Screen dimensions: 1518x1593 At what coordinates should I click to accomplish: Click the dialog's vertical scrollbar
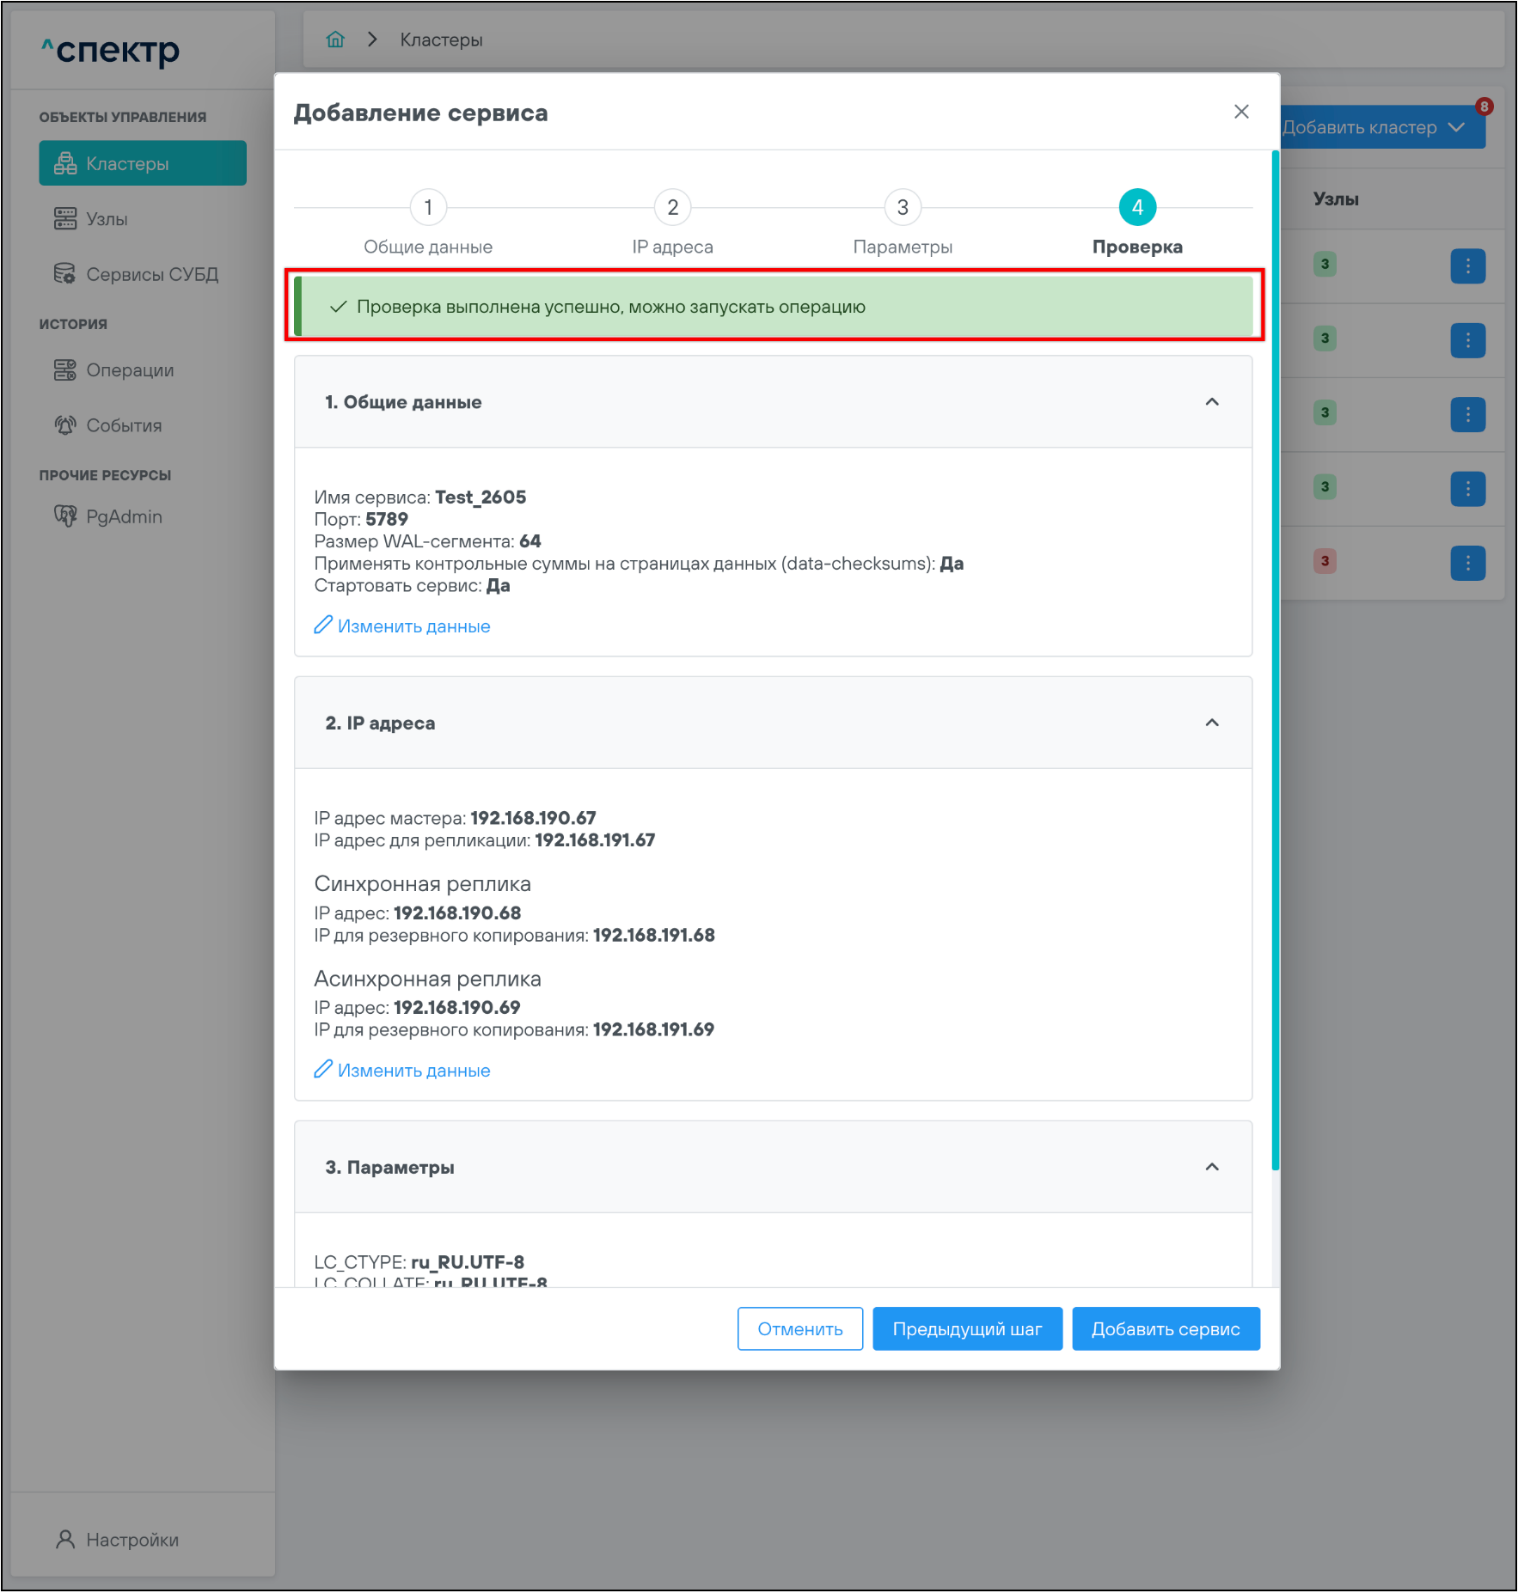pyautogui.click(x=1275, y=660)
